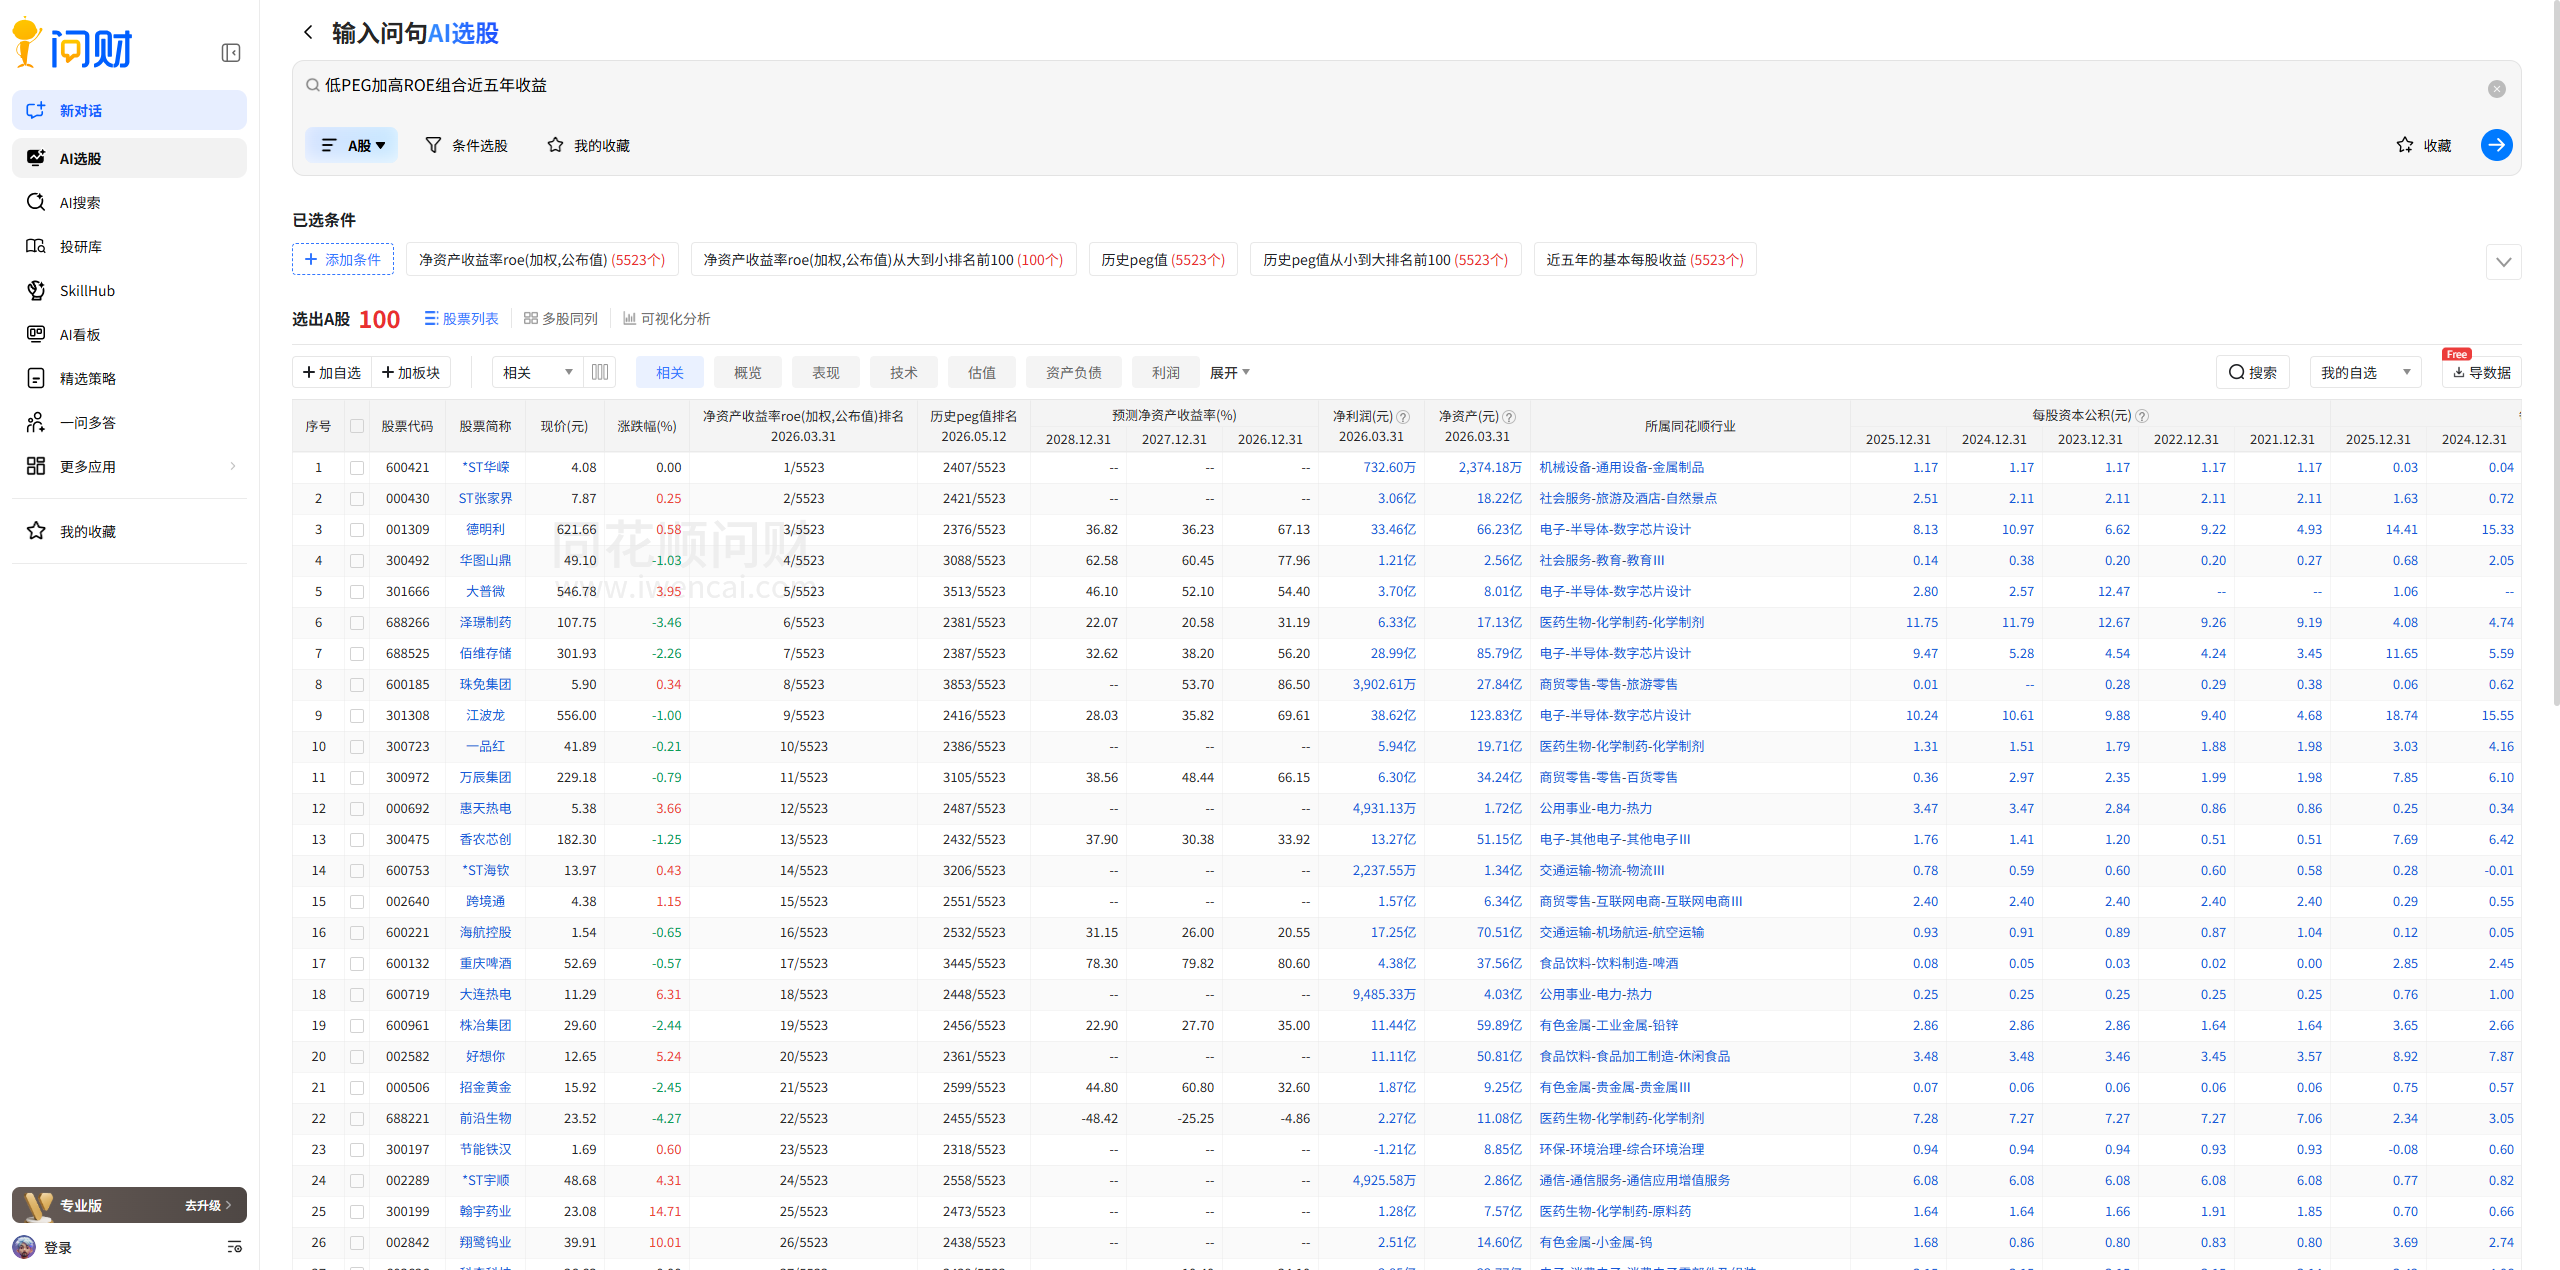Click condition chip 近五年的基本每股收益
The height and width of the screenshot is (1270, 2560).
pos(1645,259)
